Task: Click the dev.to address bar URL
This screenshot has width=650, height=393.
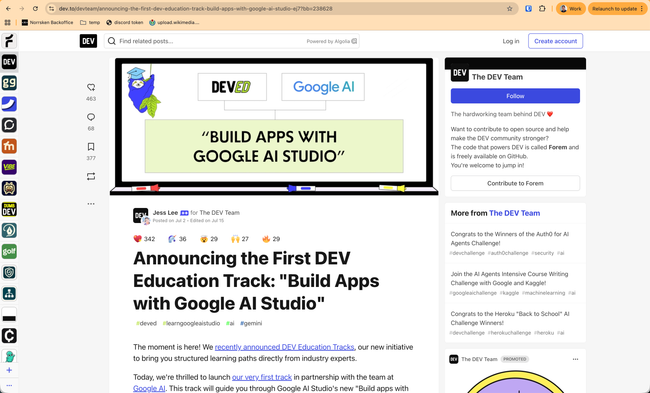Action: [195, 8]
